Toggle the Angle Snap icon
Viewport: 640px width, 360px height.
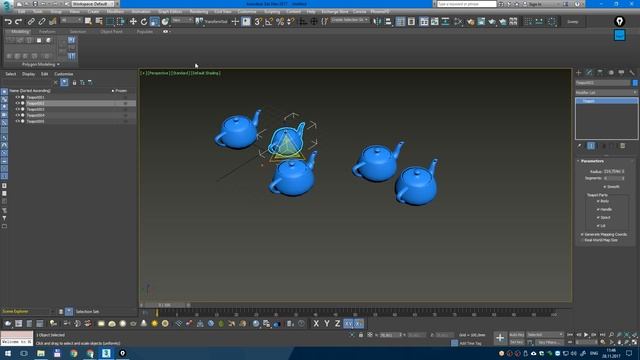269,21
